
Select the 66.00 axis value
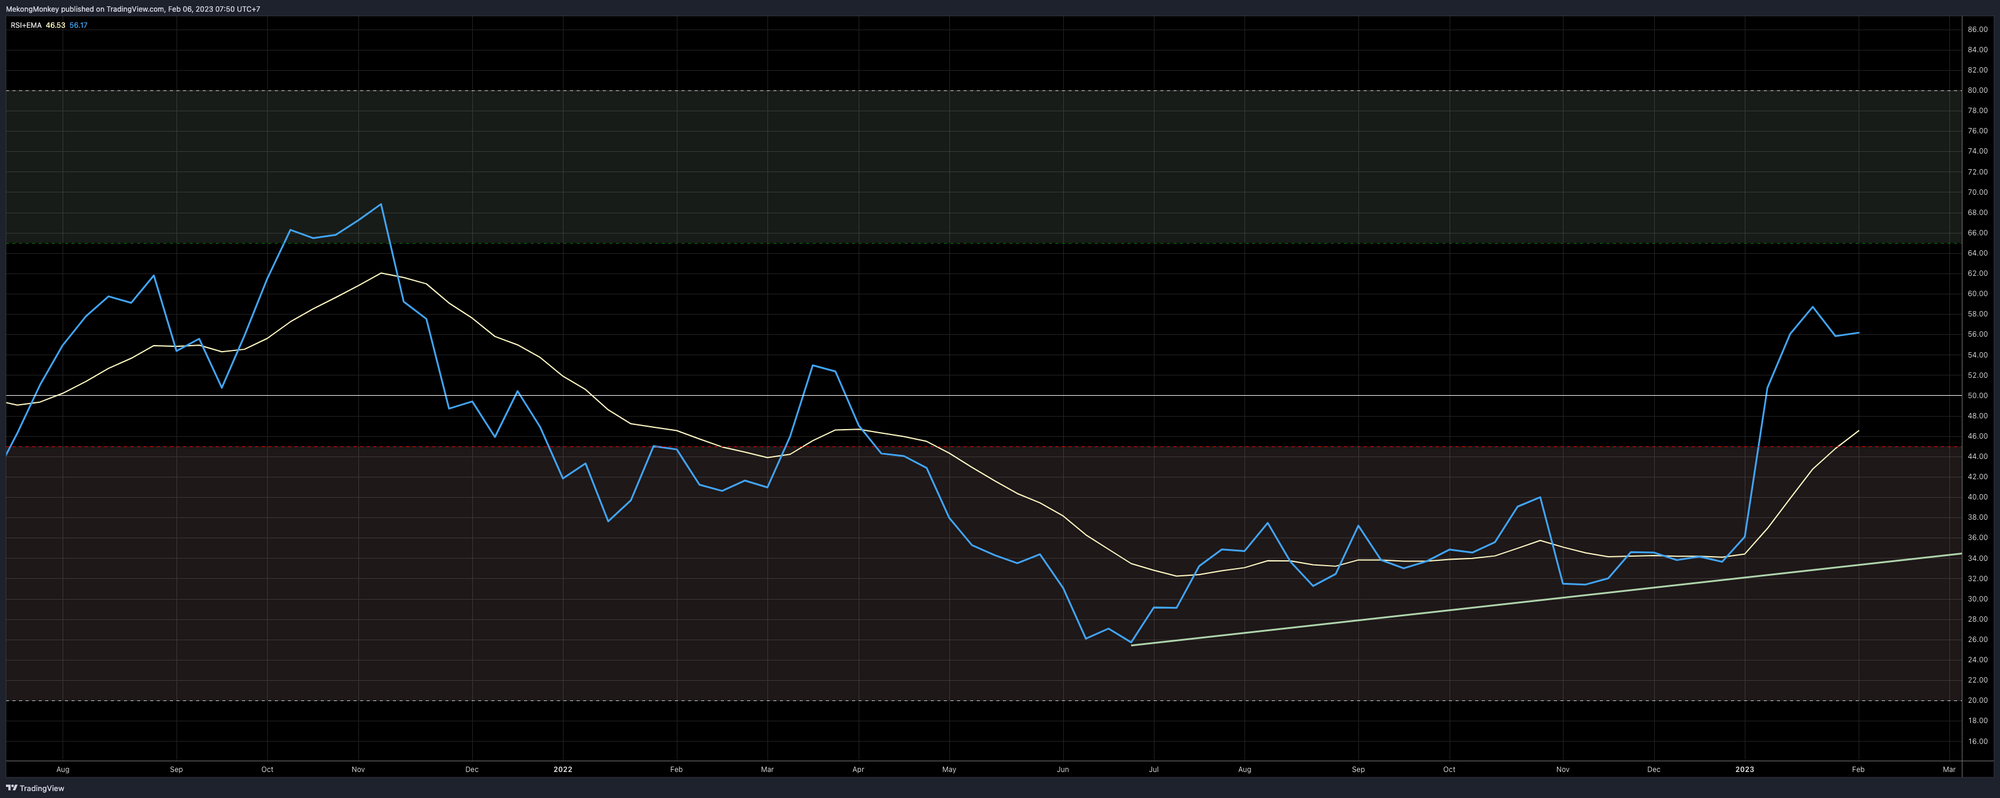(x=1977, y=233)
